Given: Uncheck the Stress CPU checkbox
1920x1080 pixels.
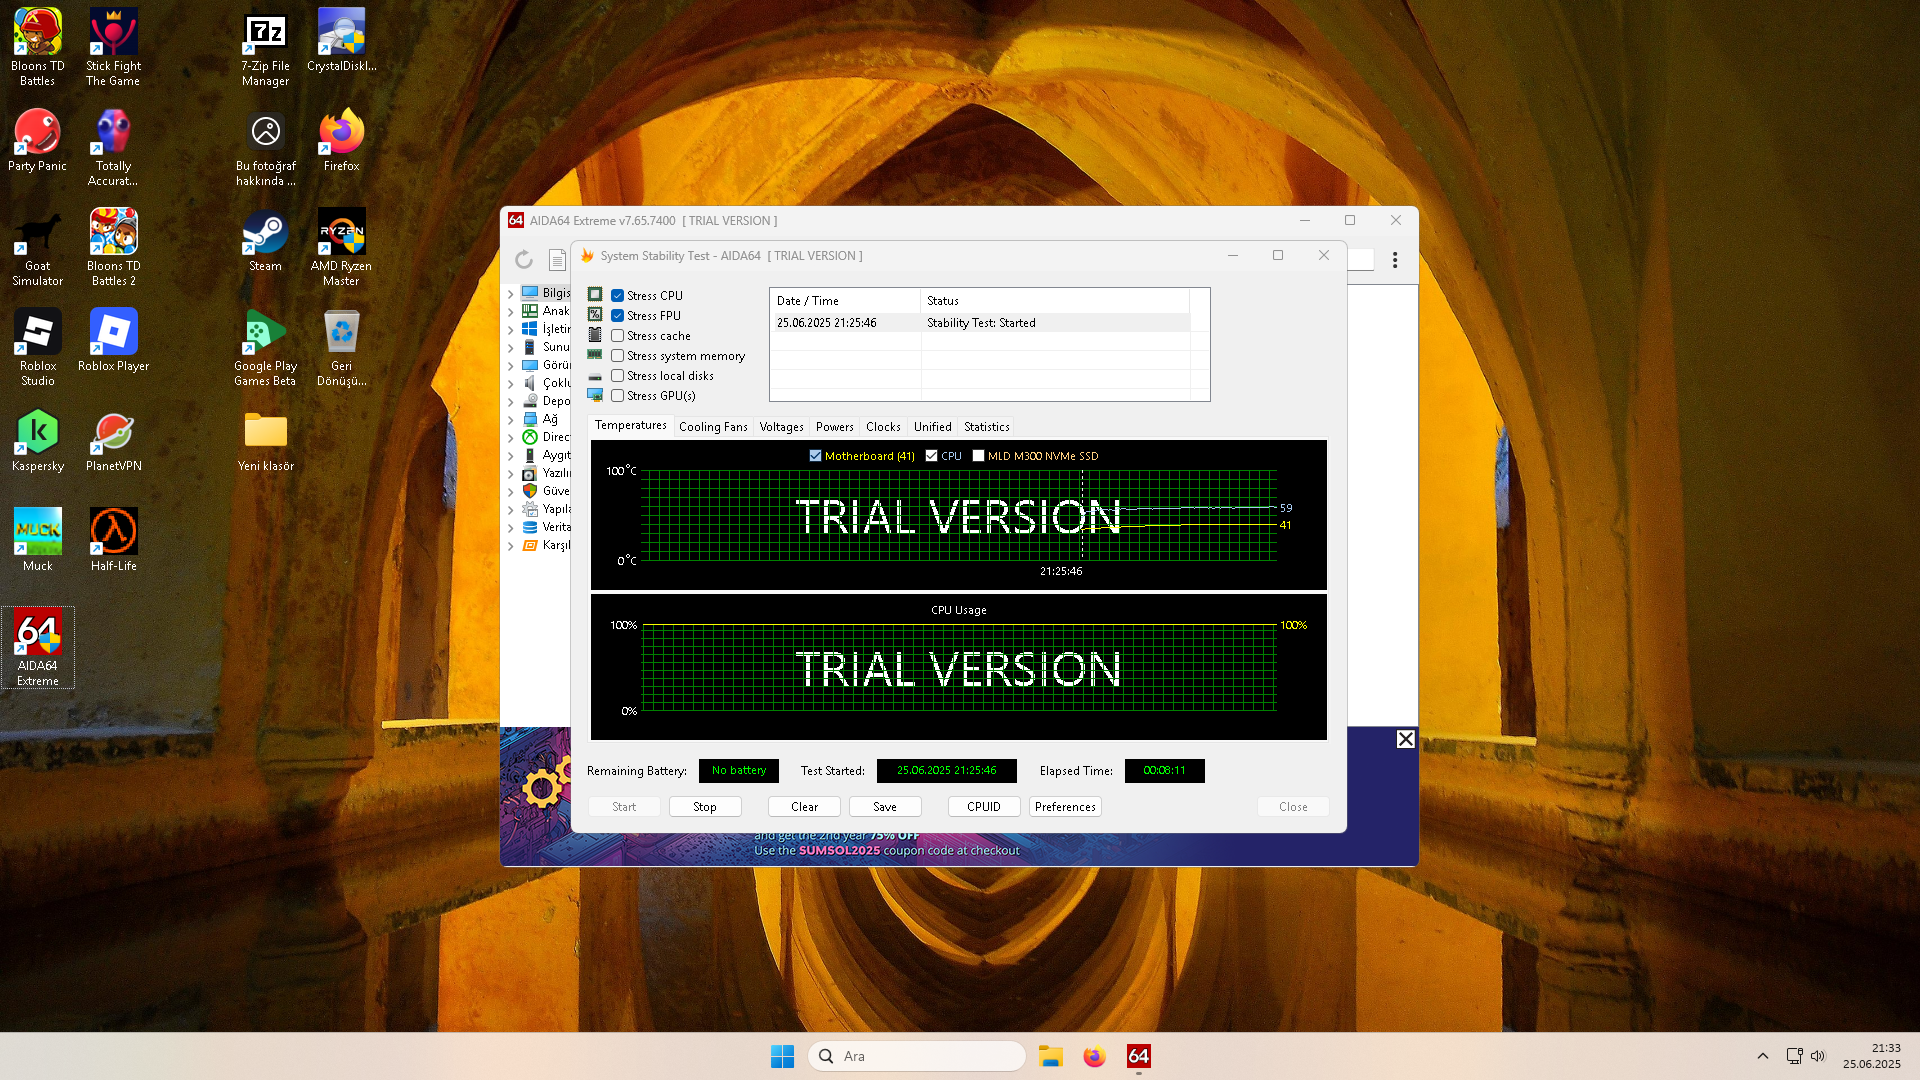Looking at the screenshot, I should point(618,296).
